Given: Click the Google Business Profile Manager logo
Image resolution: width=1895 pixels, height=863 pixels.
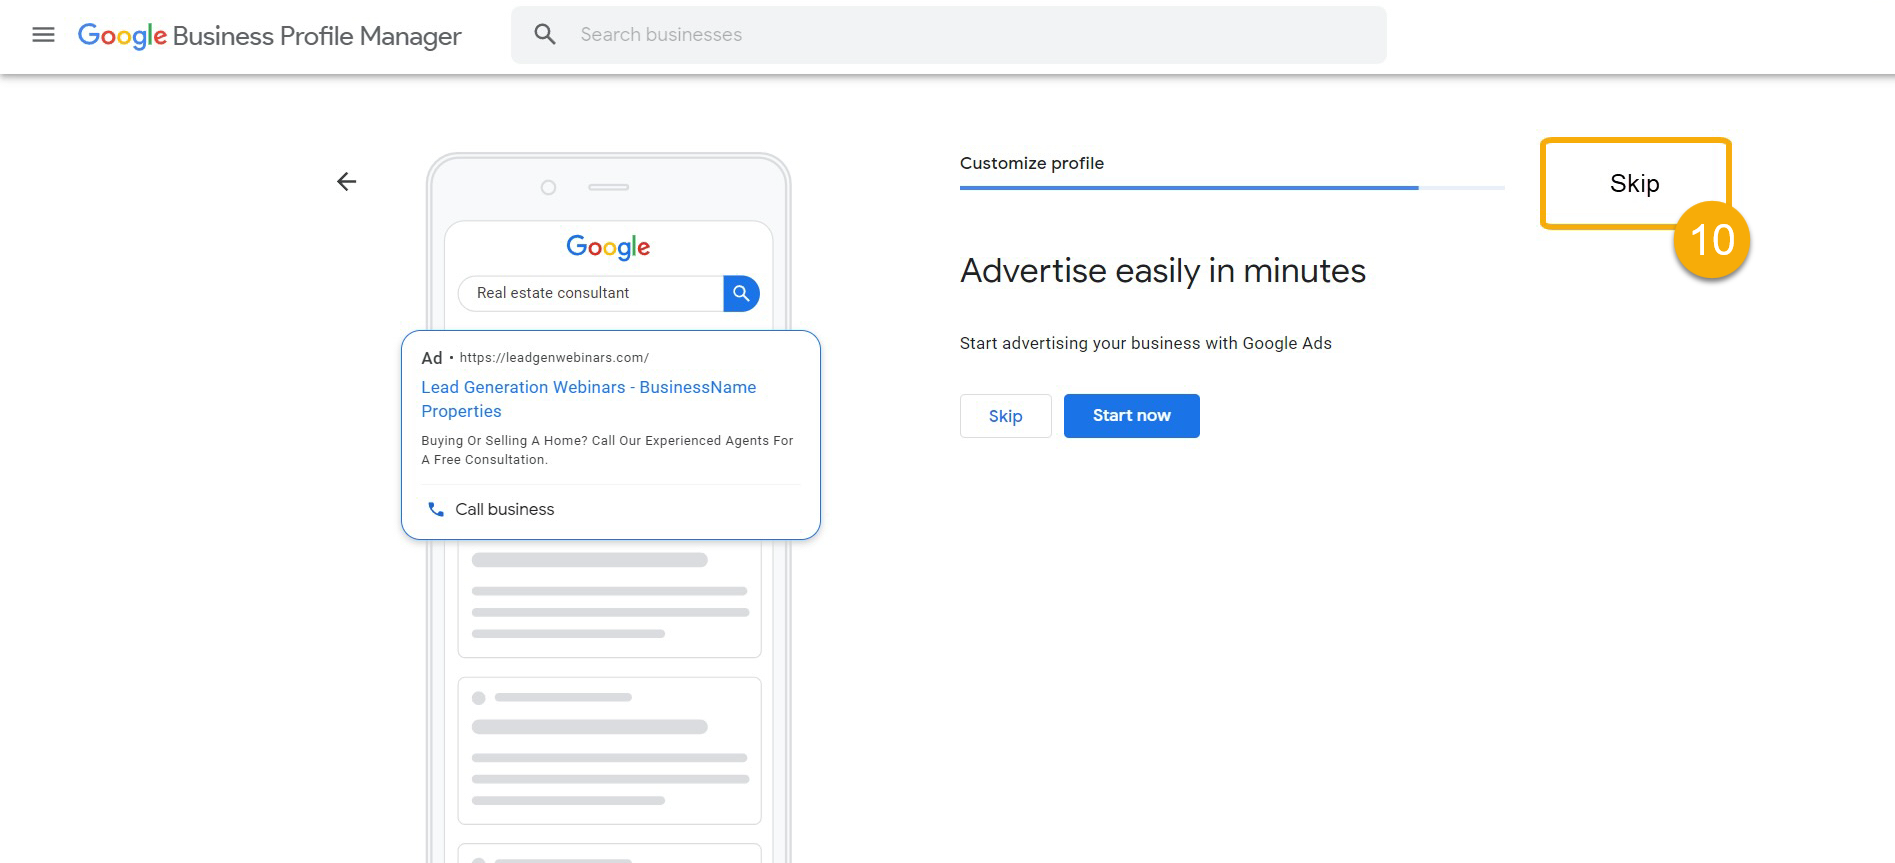Looking at the screenshot, I should click(x=269, y=36).
